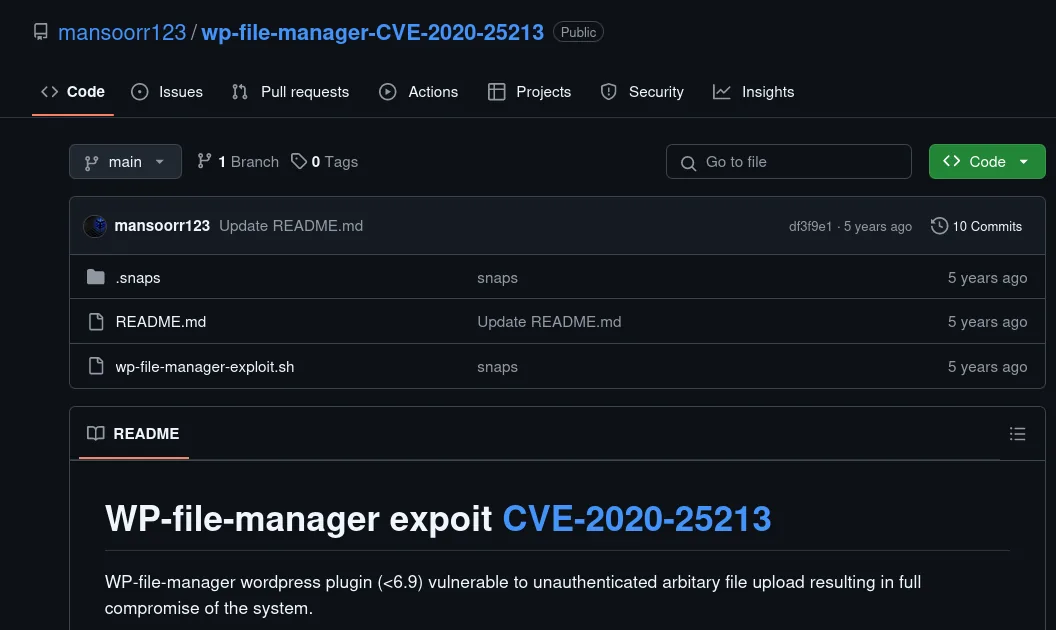1056x630 pixels.
Task: Select the README tab in the file viewer
Action: point(134,433)
